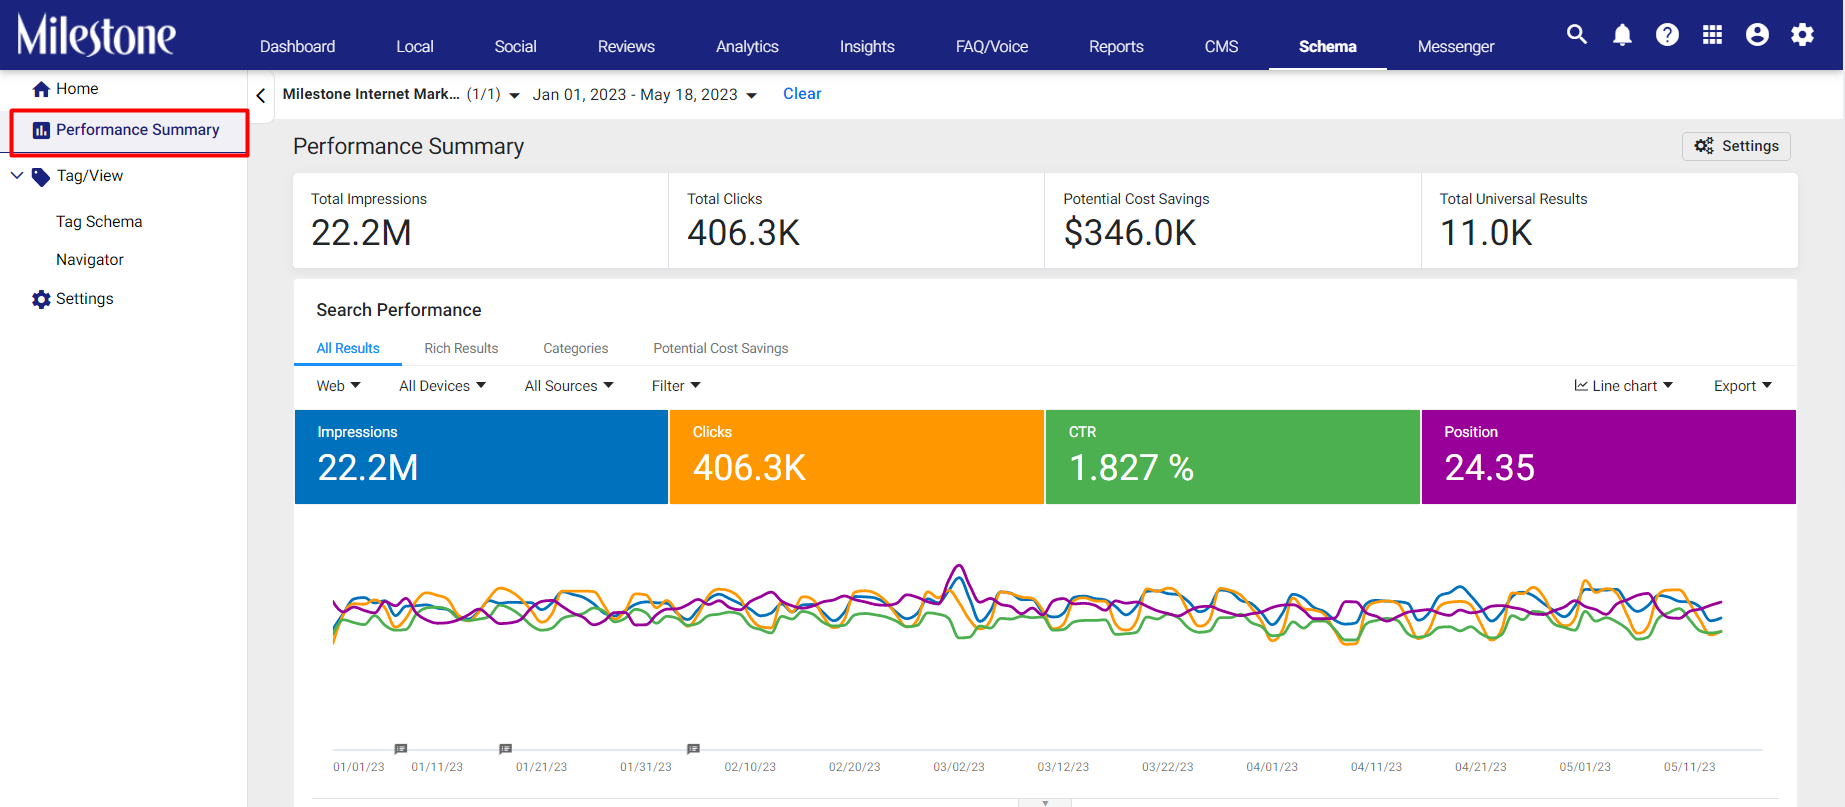
Task: Open the All Devices dropdown
Action: tap(442, 386)
